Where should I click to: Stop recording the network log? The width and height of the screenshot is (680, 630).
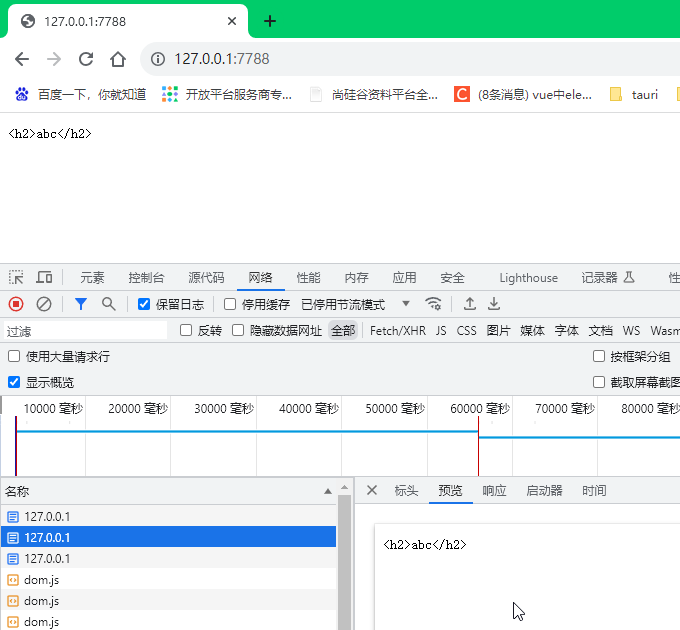coord(16,304)
